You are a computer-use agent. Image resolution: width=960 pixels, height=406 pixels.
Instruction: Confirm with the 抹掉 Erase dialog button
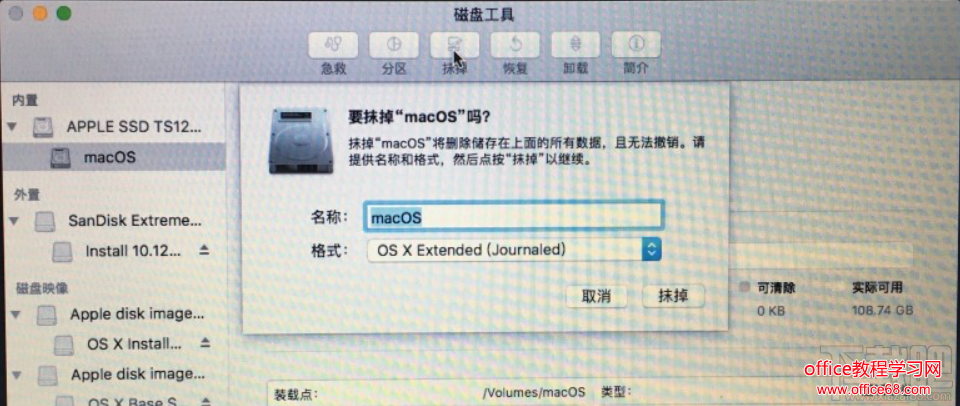coord(673,296)
